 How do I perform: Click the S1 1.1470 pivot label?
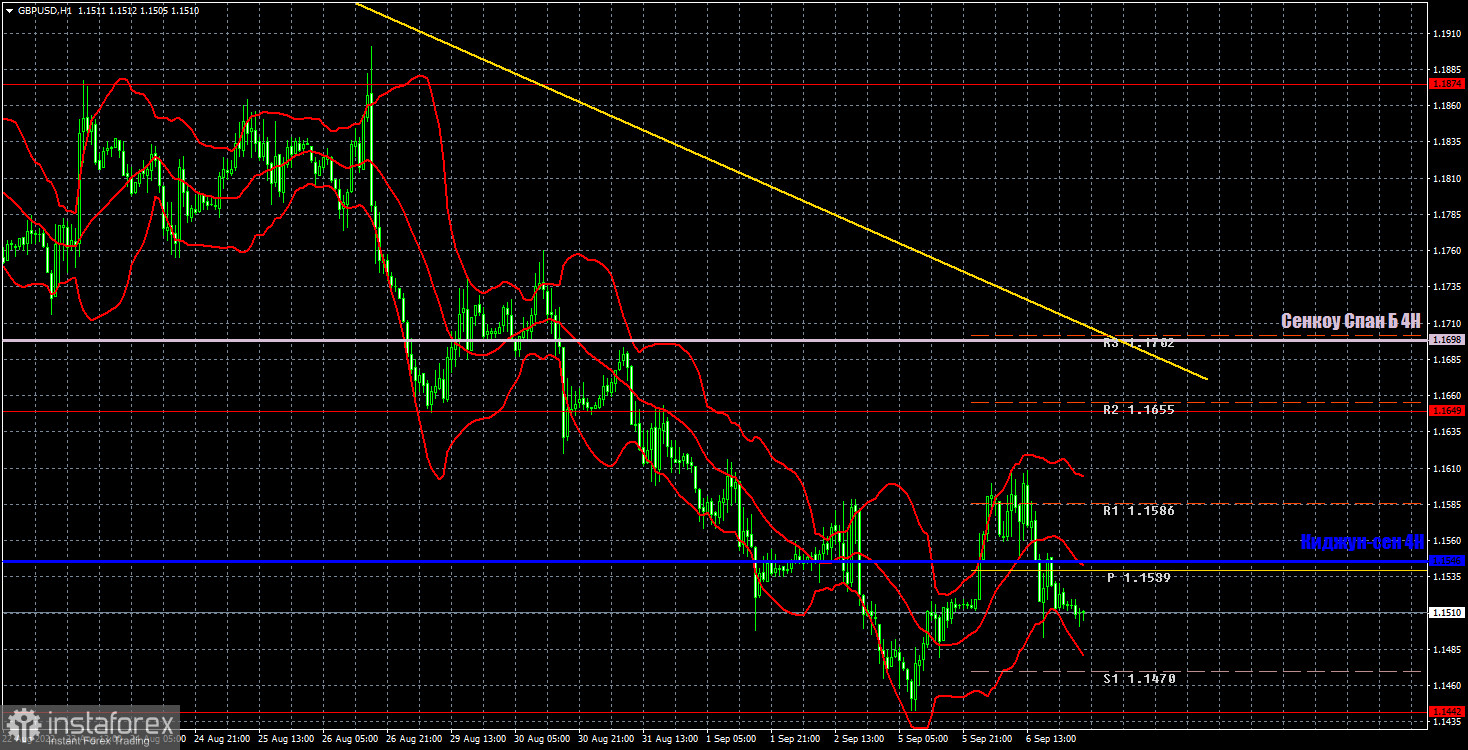[1139, 679]
